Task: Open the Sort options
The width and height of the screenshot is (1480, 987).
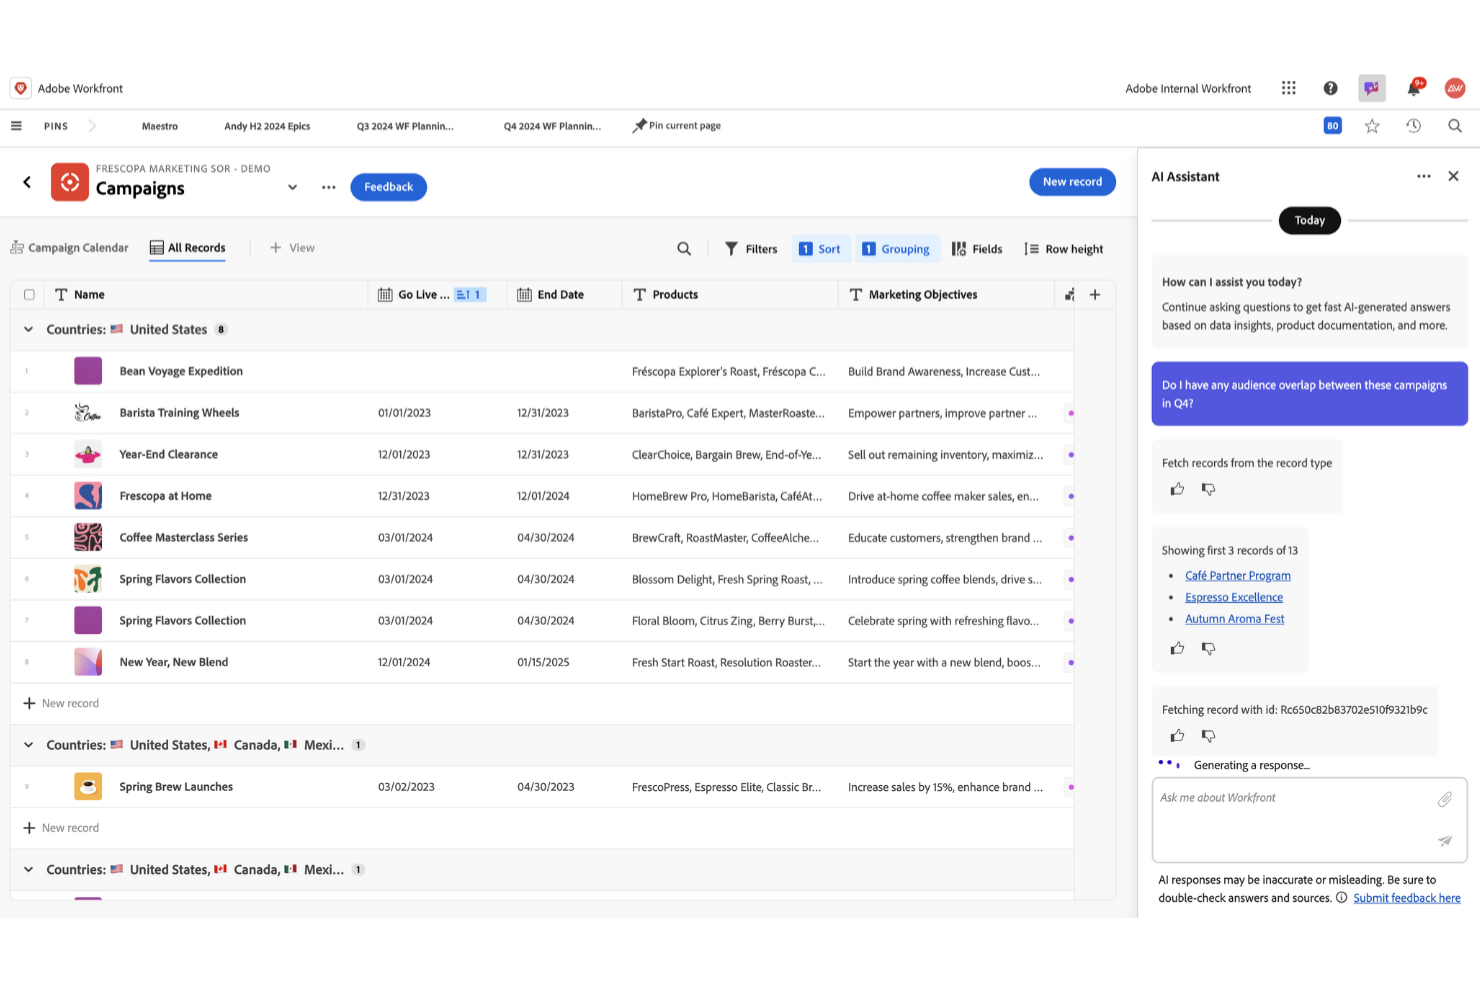Action: (821, 248)
